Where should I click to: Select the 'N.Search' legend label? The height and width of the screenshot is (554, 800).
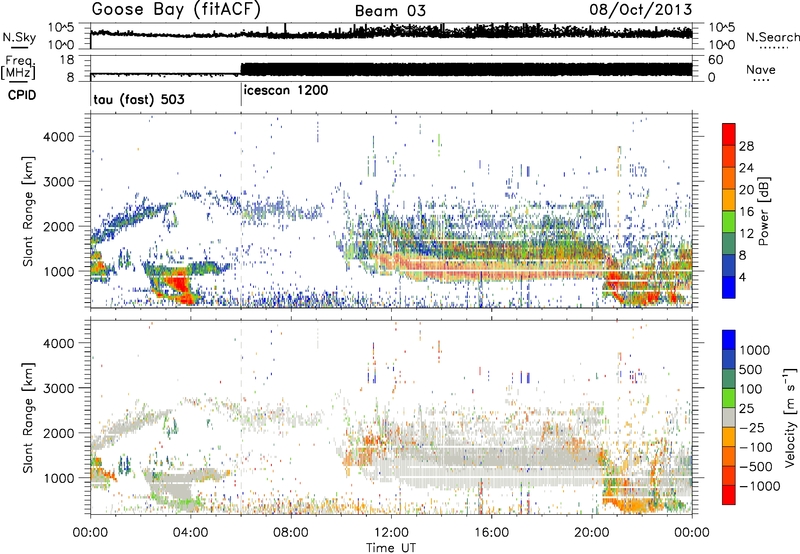772,37
